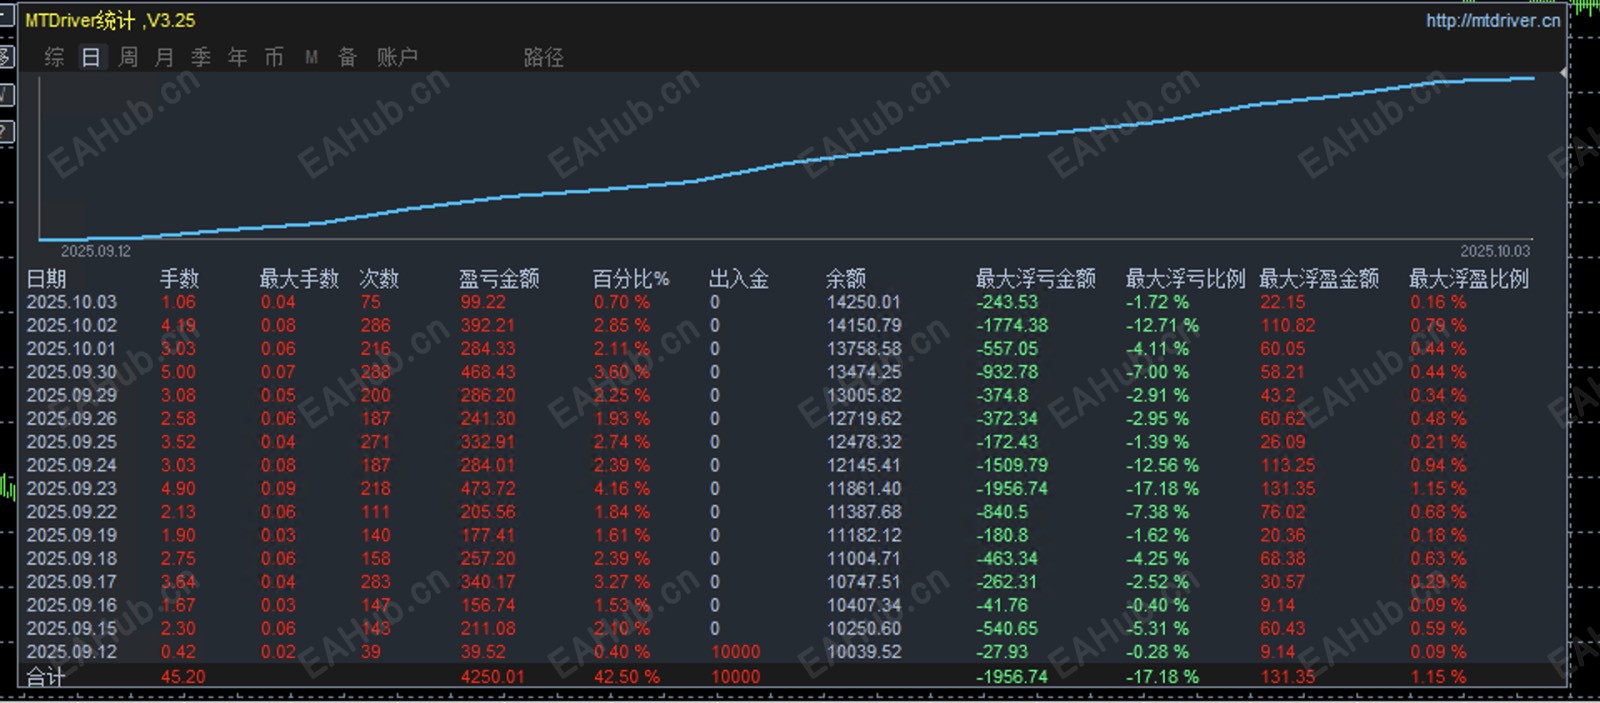Open the 账户 account tab
Viewport: 1600px width, 703px height.
pos(397,57)
